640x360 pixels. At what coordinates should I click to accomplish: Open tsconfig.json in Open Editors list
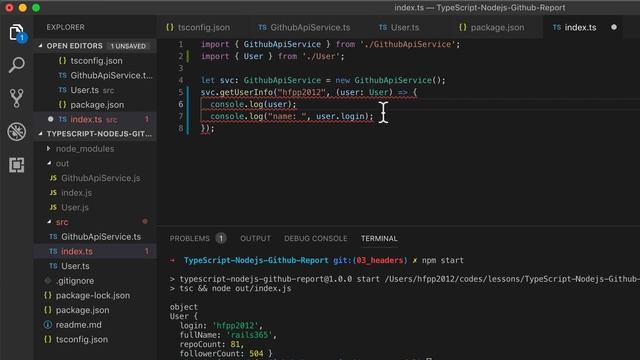[x=95, y=60]
